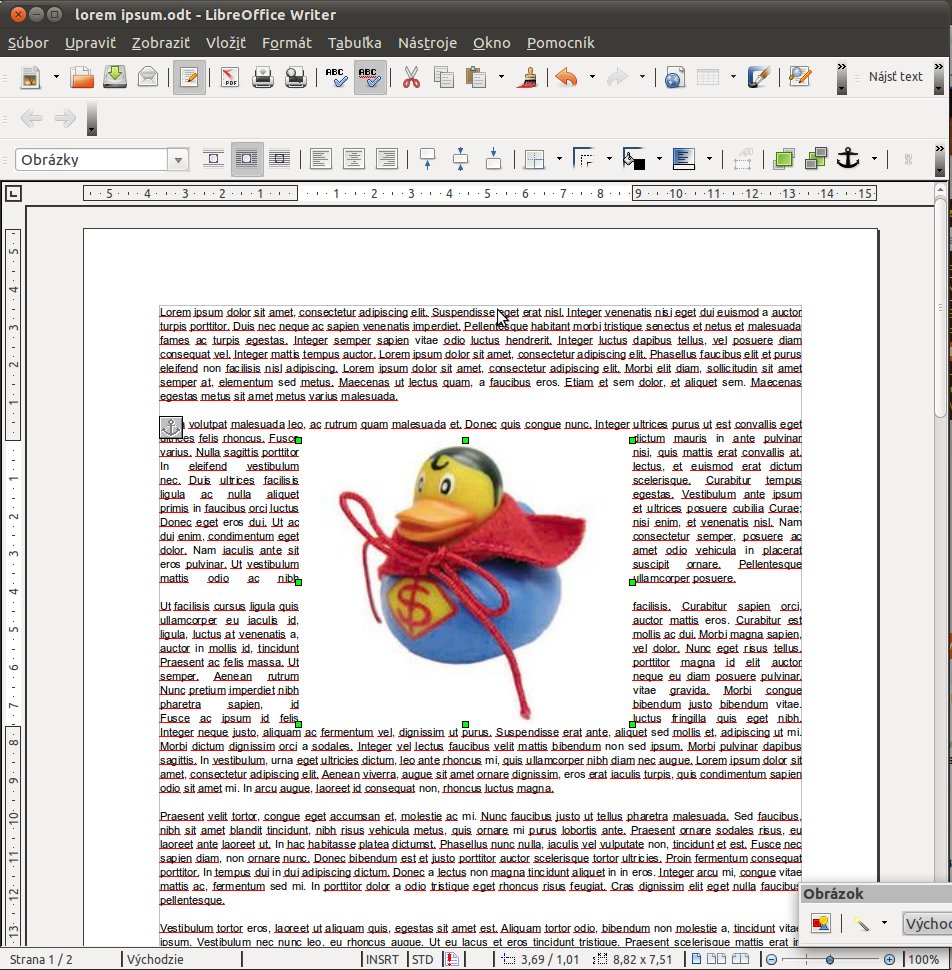Screen dimensions: 952x970
Task: Paste from clipboard with the paste icon
Action: coord(476,77)
